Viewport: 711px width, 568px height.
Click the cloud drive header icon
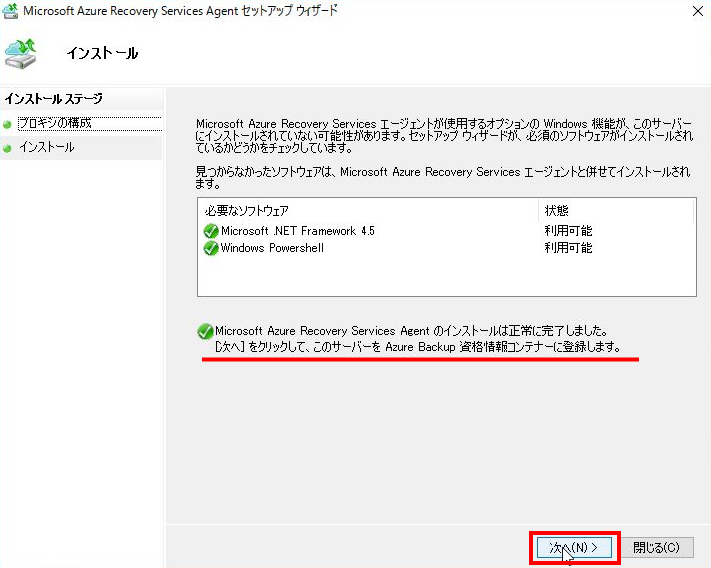pos(20,53)
